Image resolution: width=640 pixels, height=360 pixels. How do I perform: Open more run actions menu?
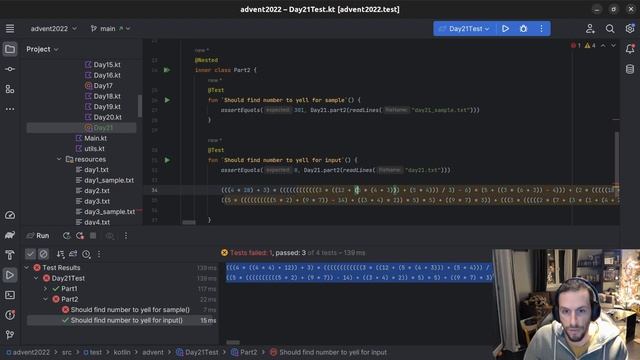coord(541,29)
